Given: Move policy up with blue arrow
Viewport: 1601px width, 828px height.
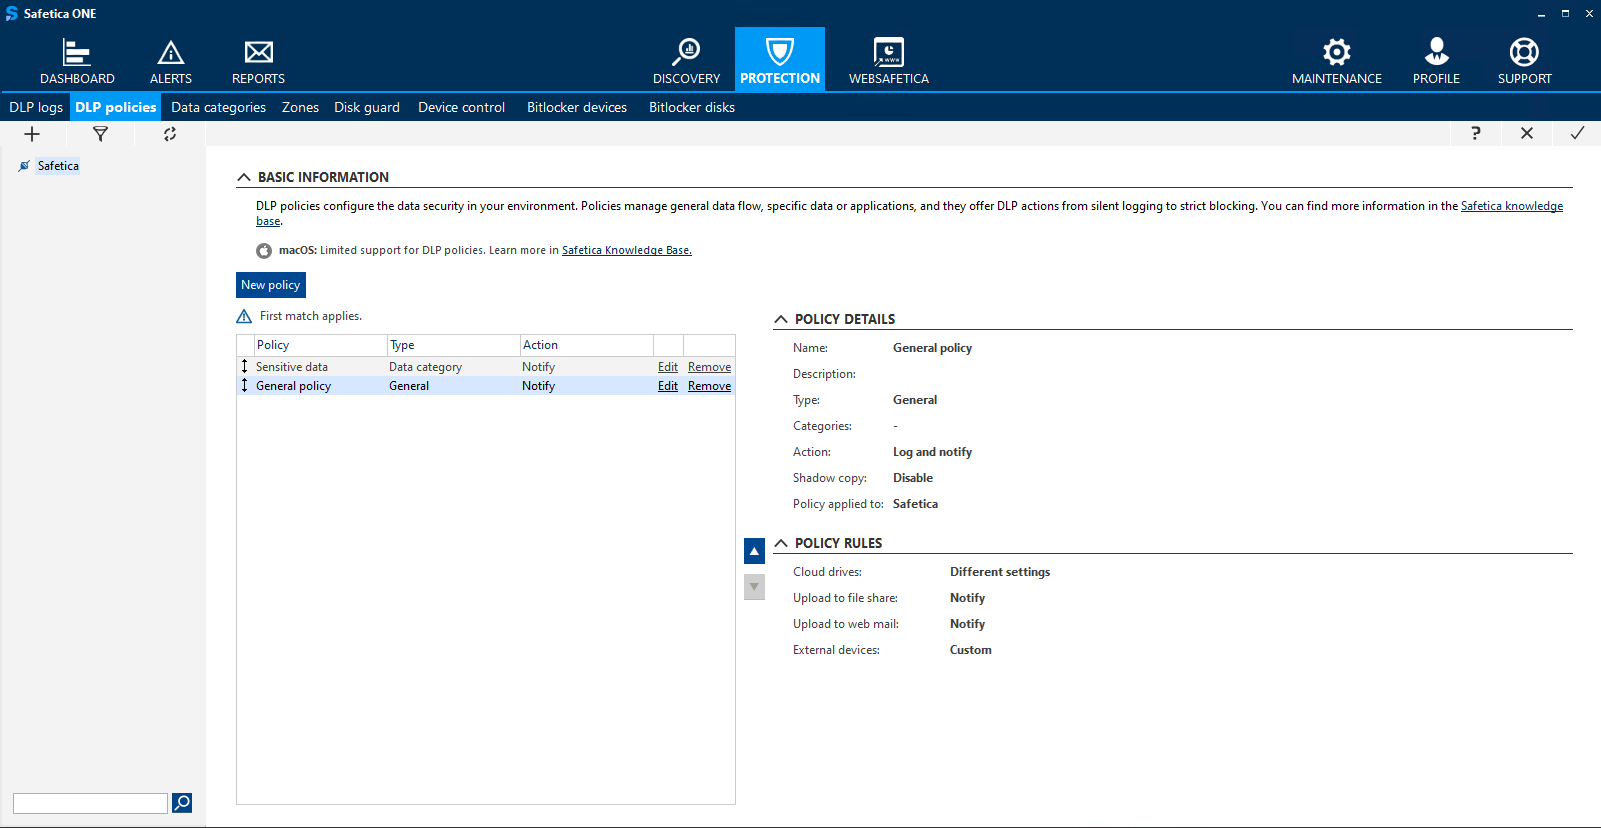Looking at the screenshot, I should pos(754,551).
